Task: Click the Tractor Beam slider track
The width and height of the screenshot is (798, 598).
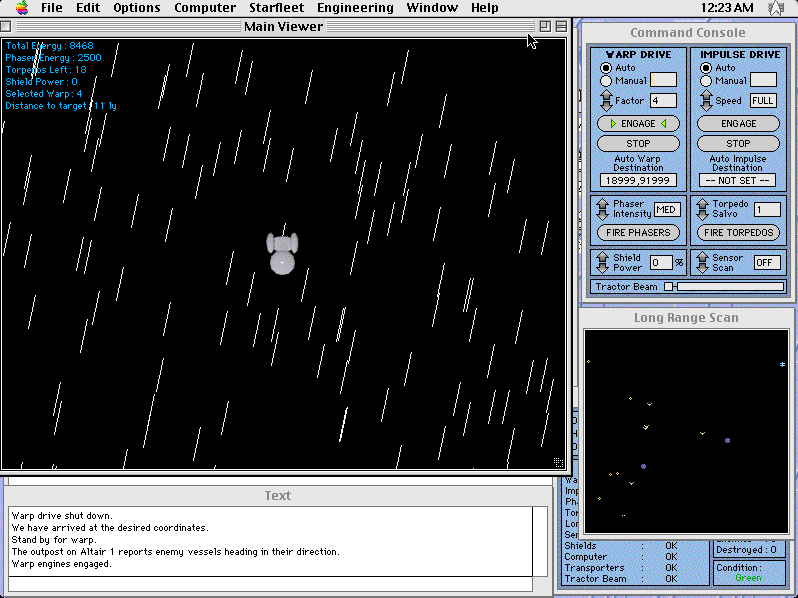Action: (730, 287)
